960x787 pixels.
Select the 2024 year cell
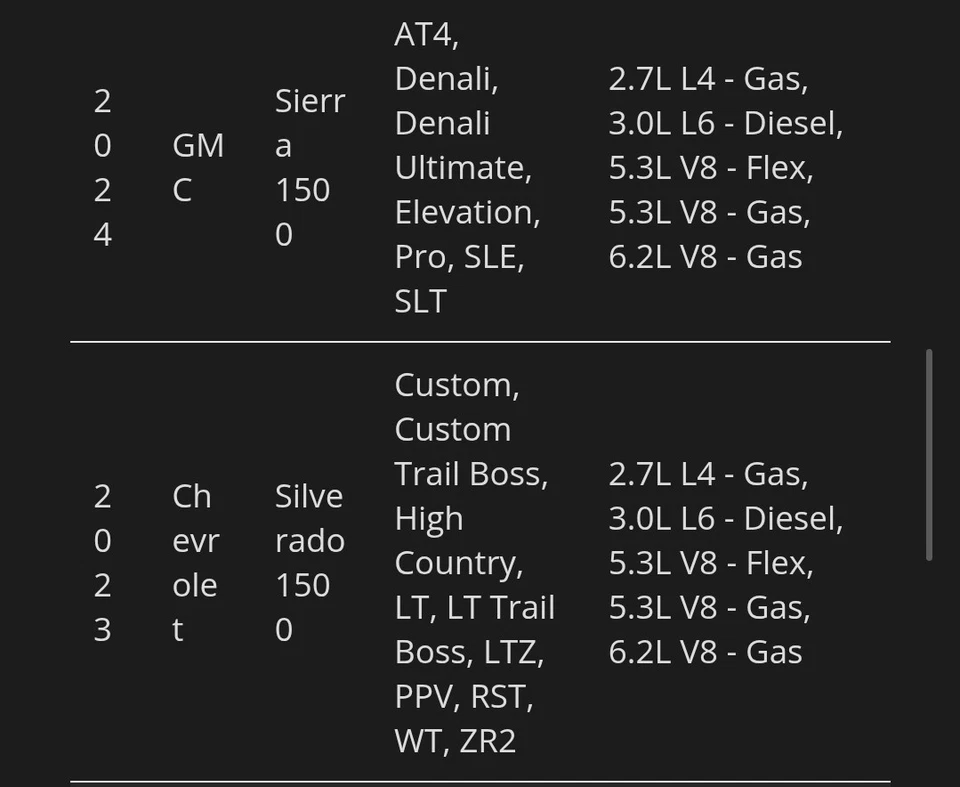[103, 167]
